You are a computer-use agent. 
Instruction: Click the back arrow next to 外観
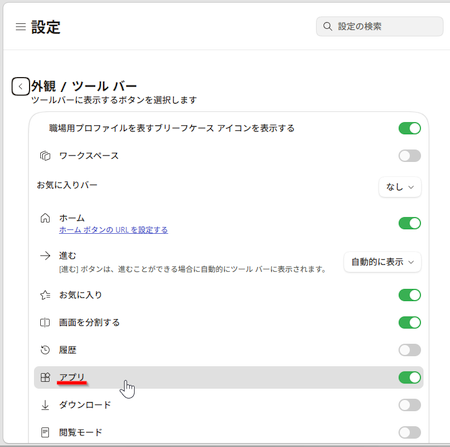pyautogui.click(x=21, y=87)
